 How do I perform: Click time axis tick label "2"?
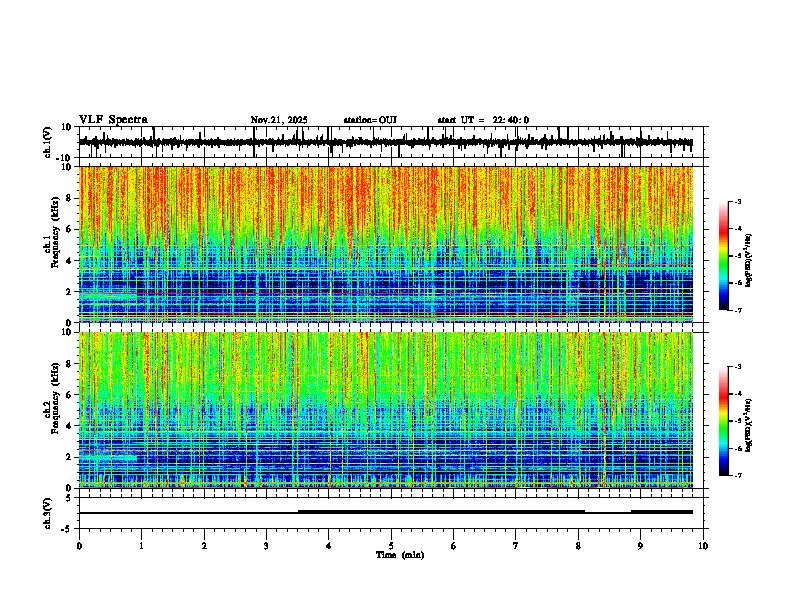point(204,546)
